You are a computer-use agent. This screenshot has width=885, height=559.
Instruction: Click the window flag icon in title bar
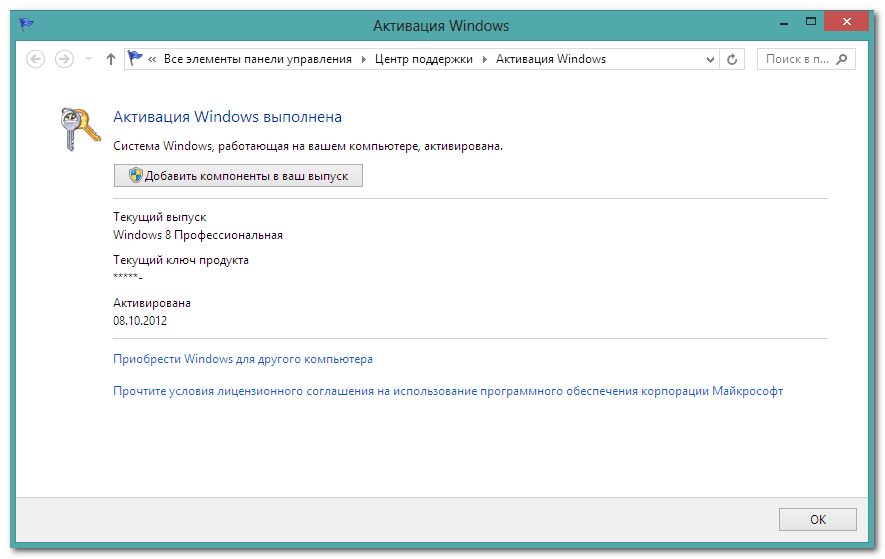[x=26, y=24]
